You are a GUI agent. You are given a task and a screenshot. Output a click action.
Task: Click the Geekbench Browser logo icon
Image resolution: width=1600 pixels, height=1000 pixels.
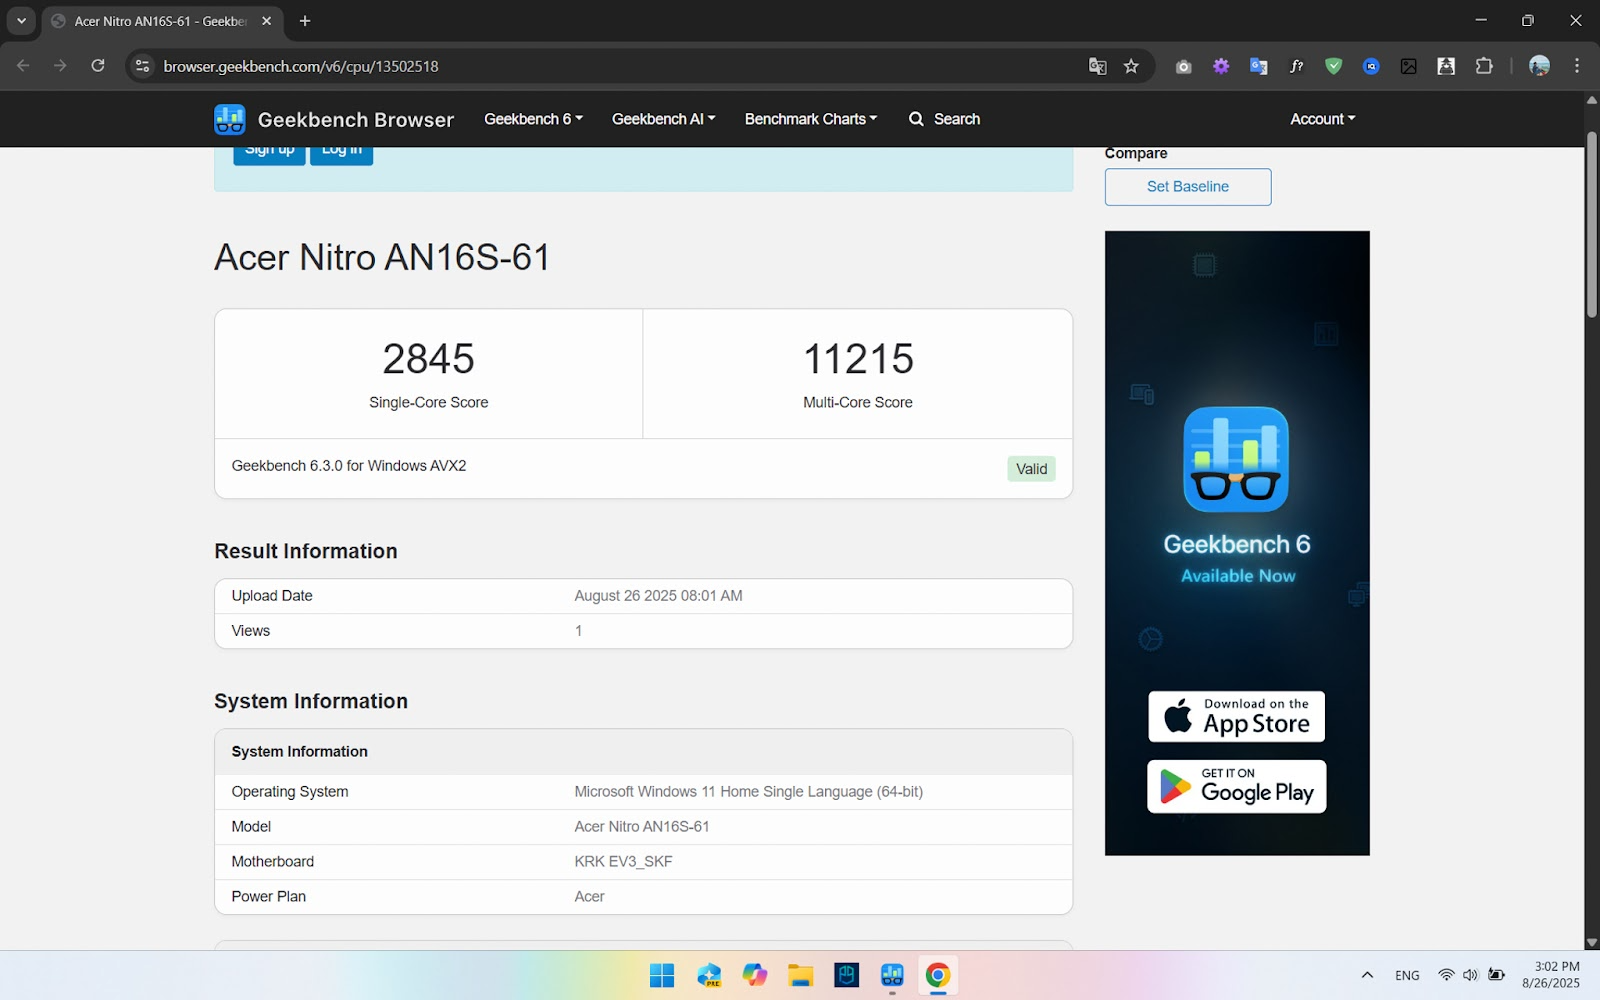pyautogui.click(x=230, y=119)
